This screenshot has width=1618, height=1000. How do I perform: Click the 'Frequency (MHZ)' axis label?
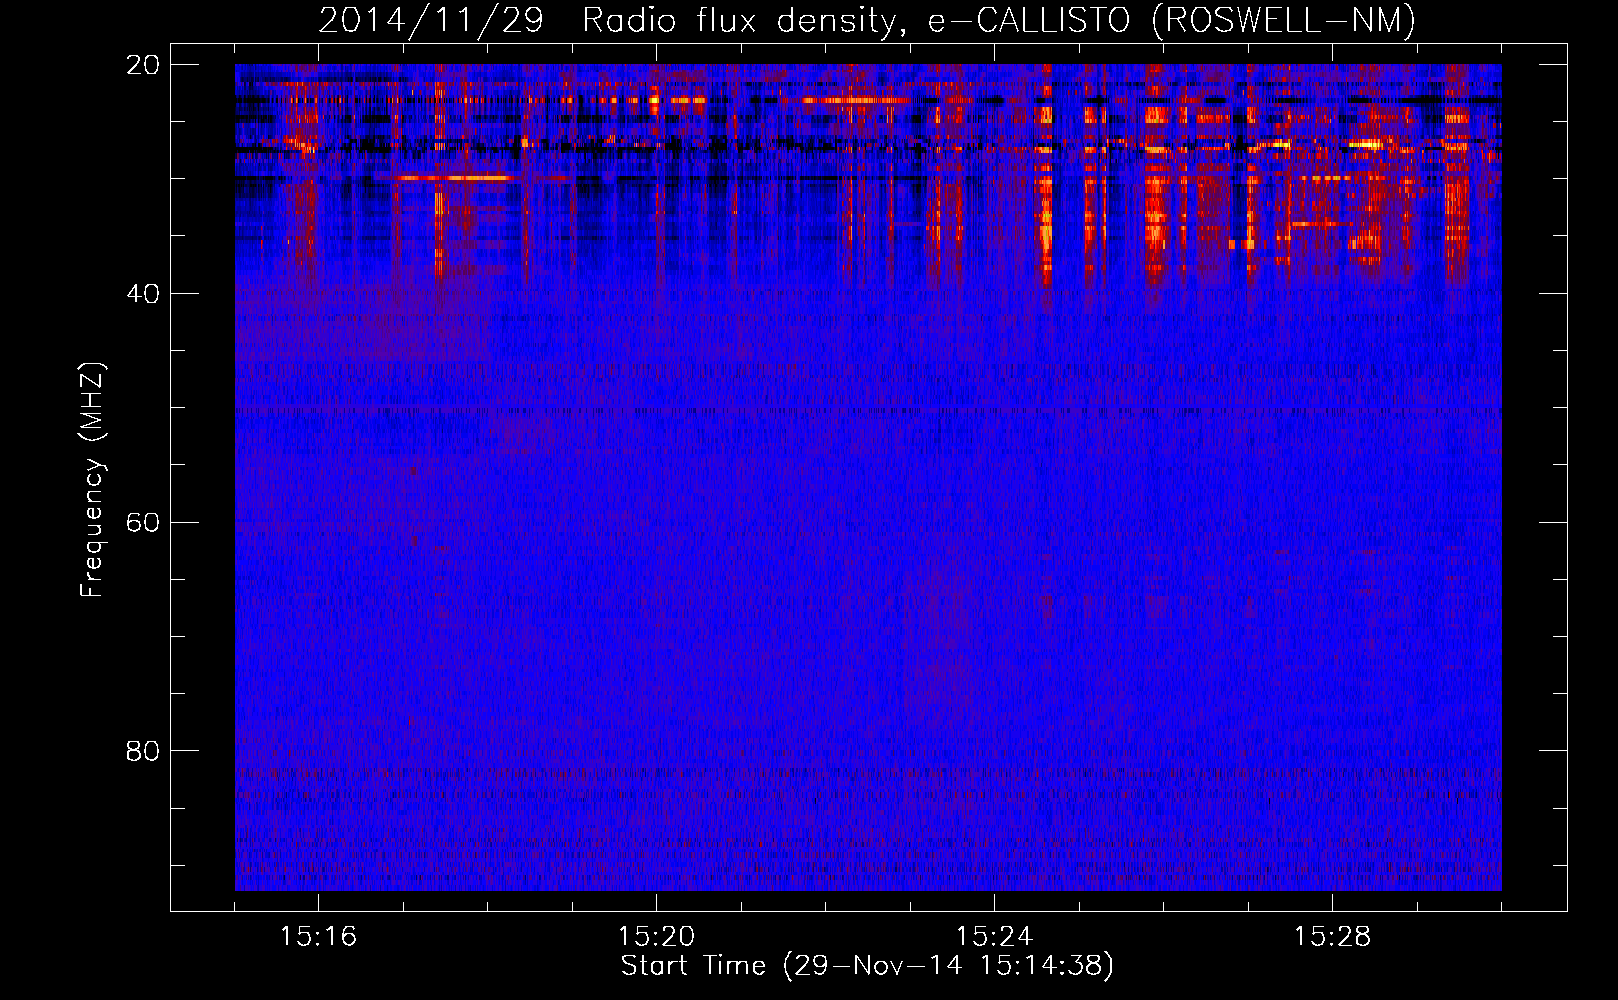[x=92, y=480]
